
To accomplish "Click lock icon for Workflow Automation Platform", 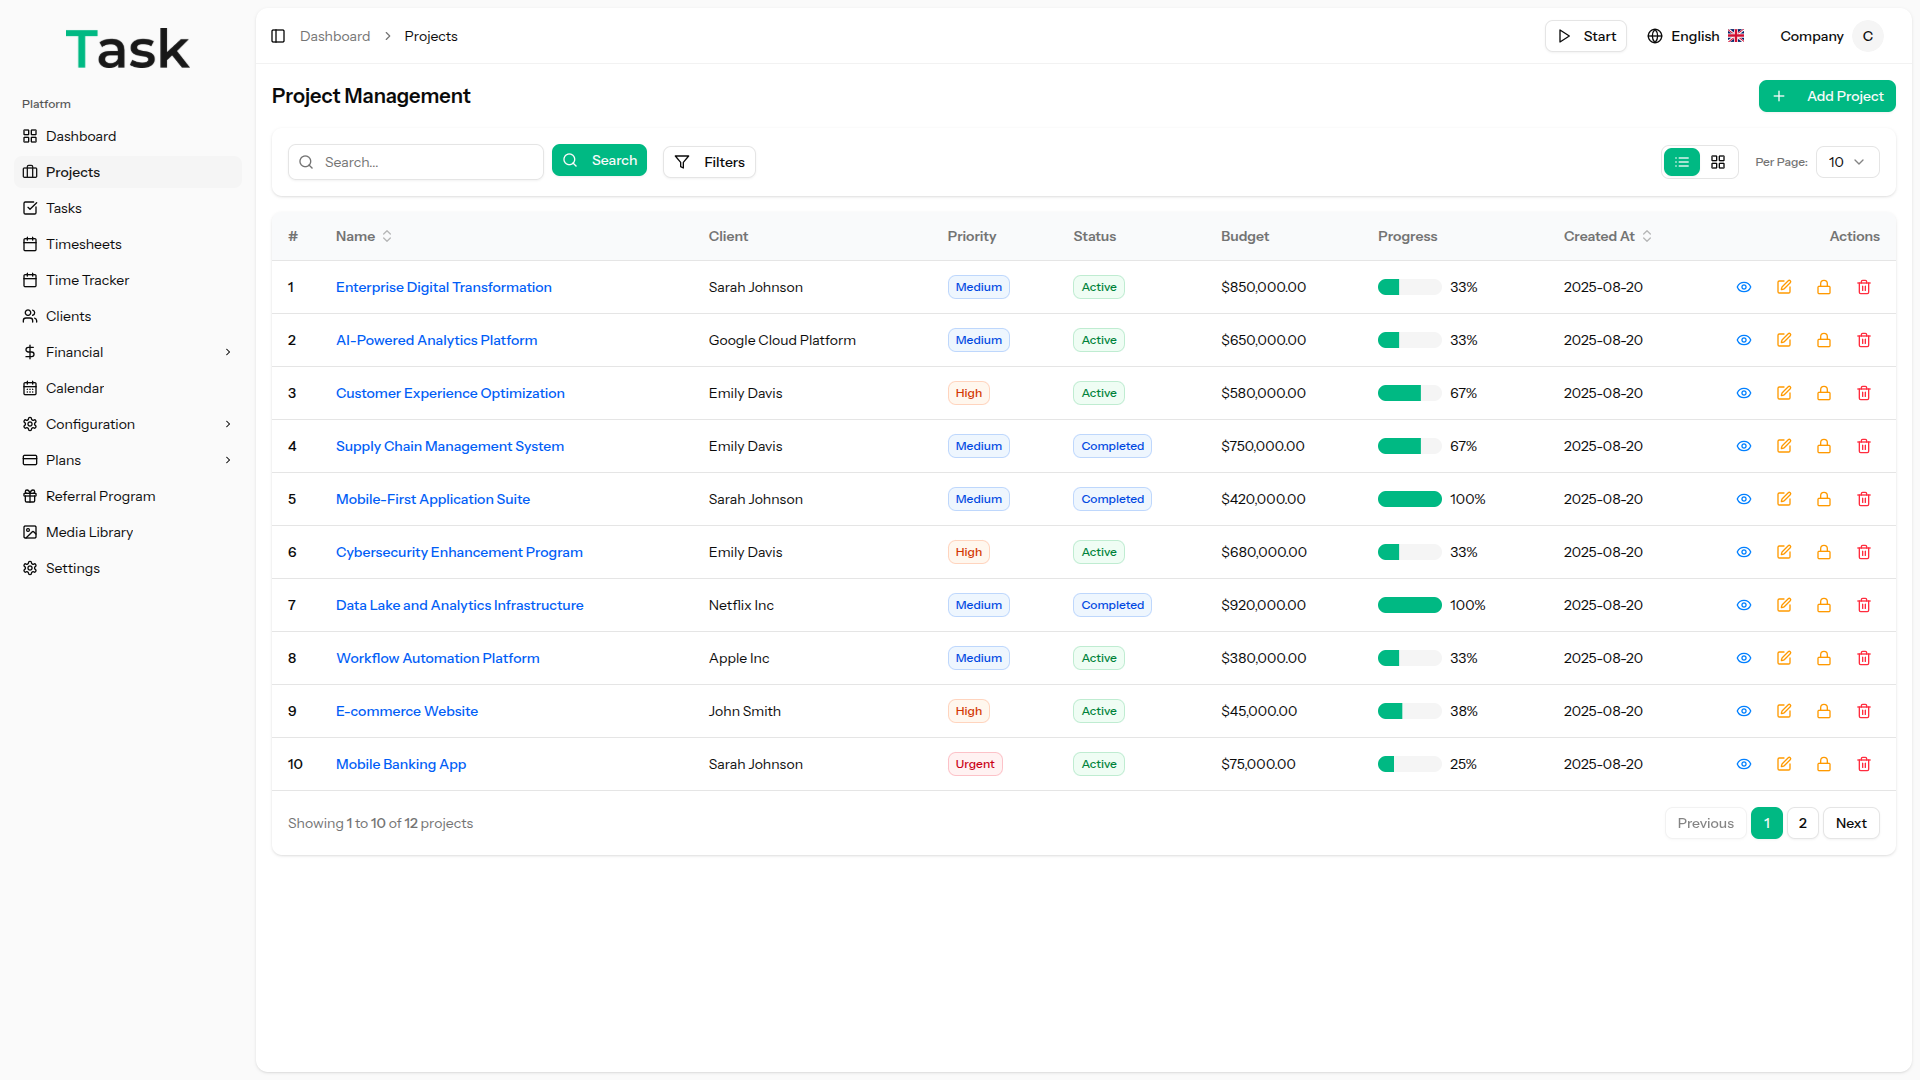I will pyautogui.click(x=1823, y=658).
